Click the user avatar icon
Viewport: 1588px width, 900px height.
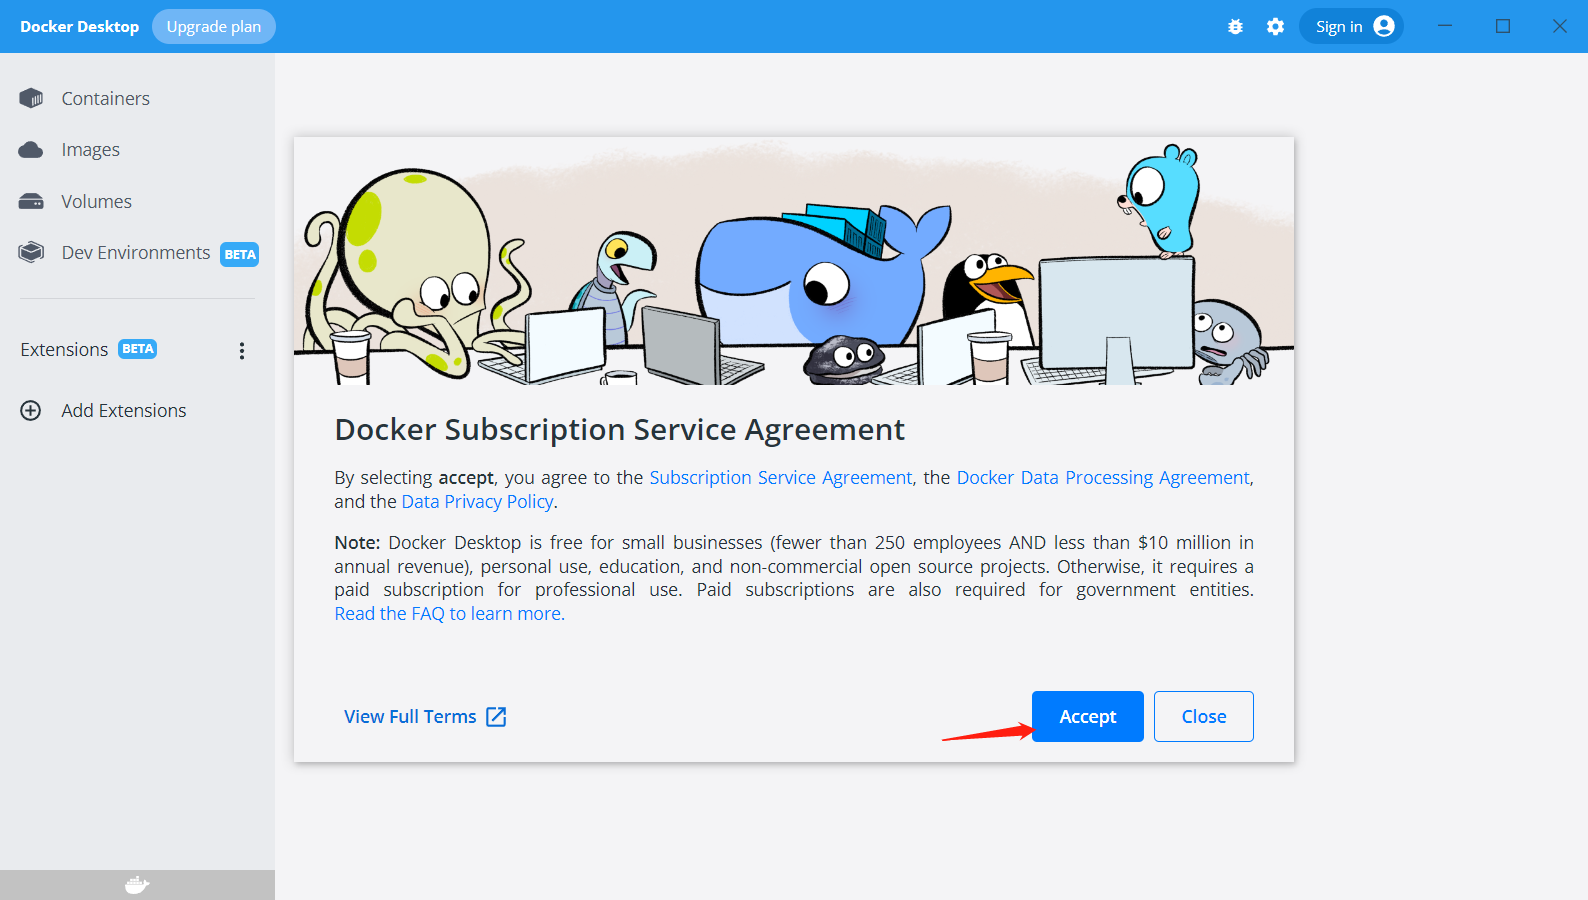pyautogui.click(x=1384, y=26)
